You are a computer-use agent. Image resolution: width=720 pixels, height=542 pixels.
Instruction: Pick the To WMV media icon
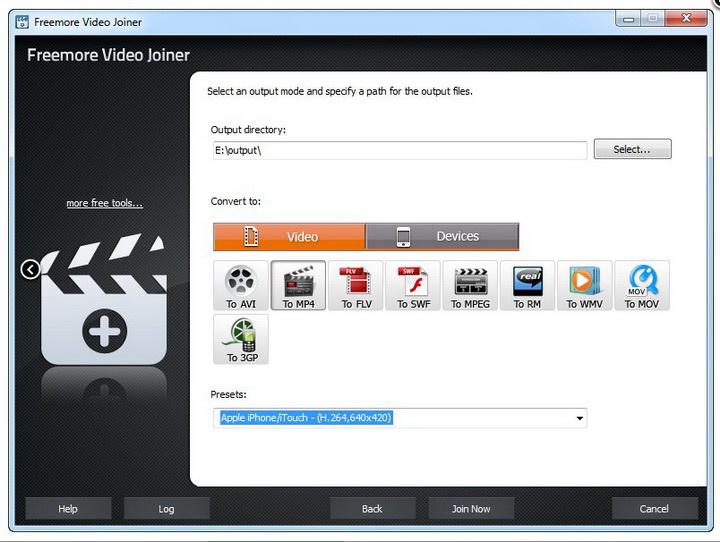point(585,285)
